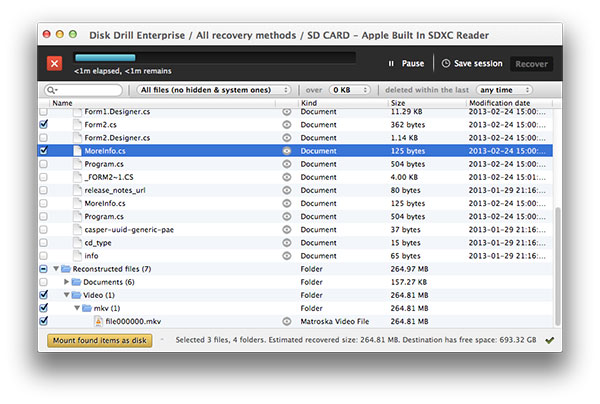Open the 0 KB size dropdown
The width and height of the screenshot is (600, 404).
tap(350, 90)
